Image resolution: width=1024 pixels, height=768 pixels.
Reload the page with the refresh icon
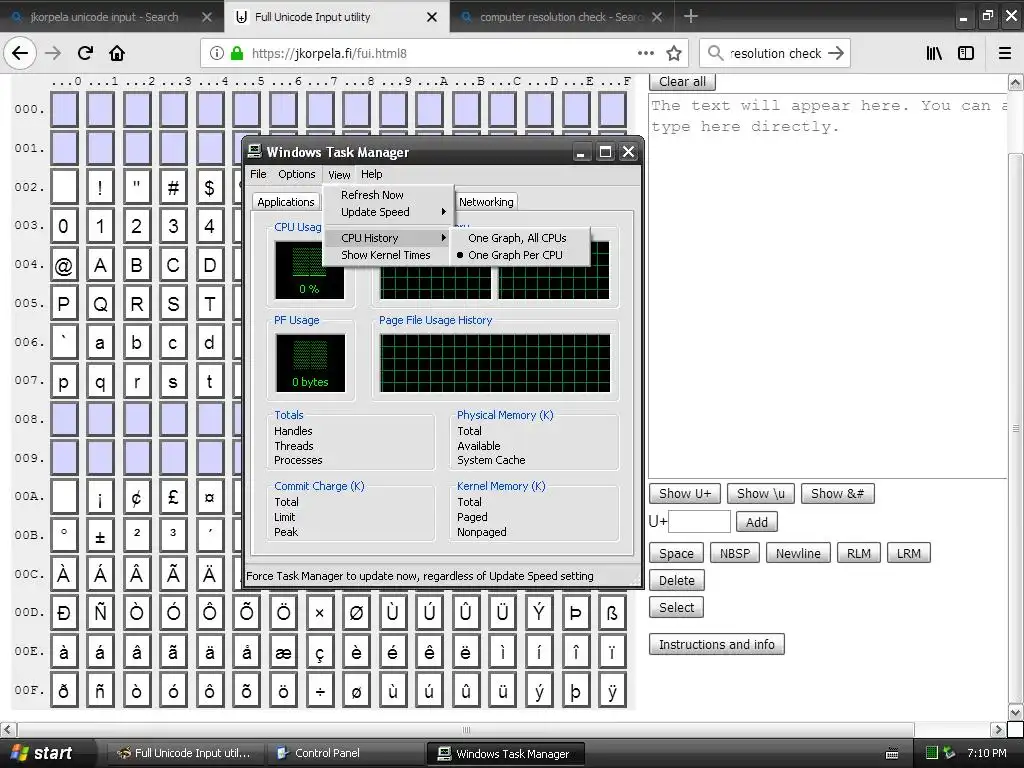point(85,53)
